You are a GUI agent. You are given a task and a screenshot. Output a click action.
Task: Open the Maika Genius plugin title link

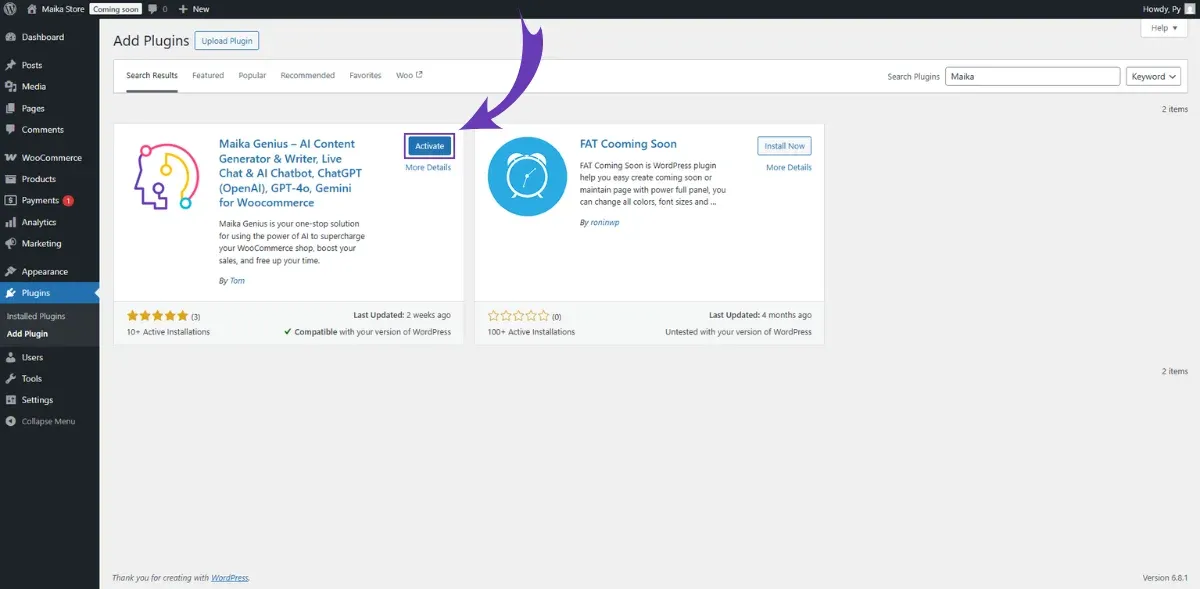click(289, 173)
